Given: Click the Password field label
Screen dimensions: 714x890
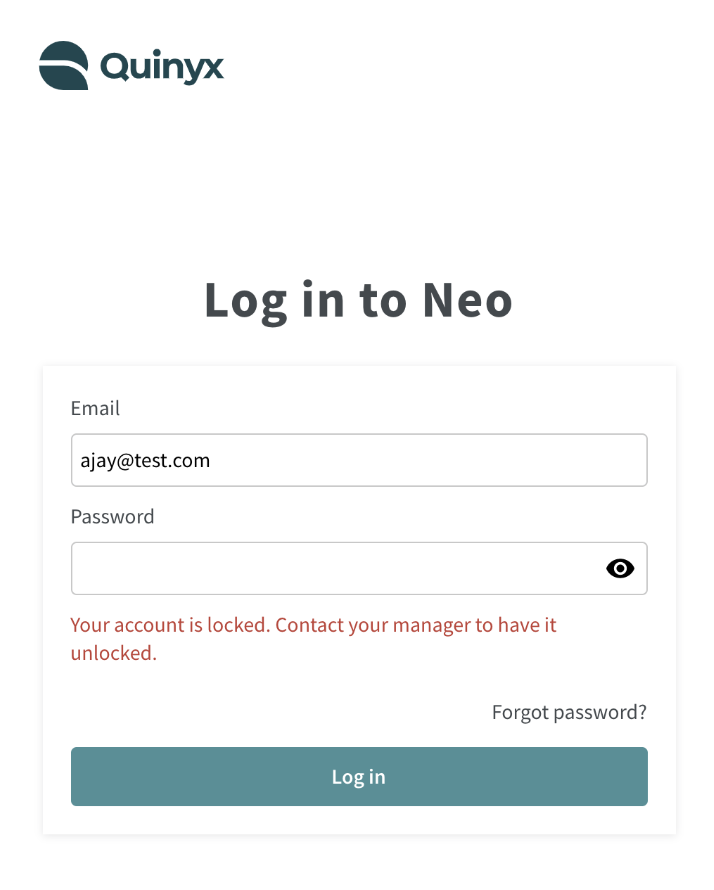Looking at the screenshot, I should 112,517.
